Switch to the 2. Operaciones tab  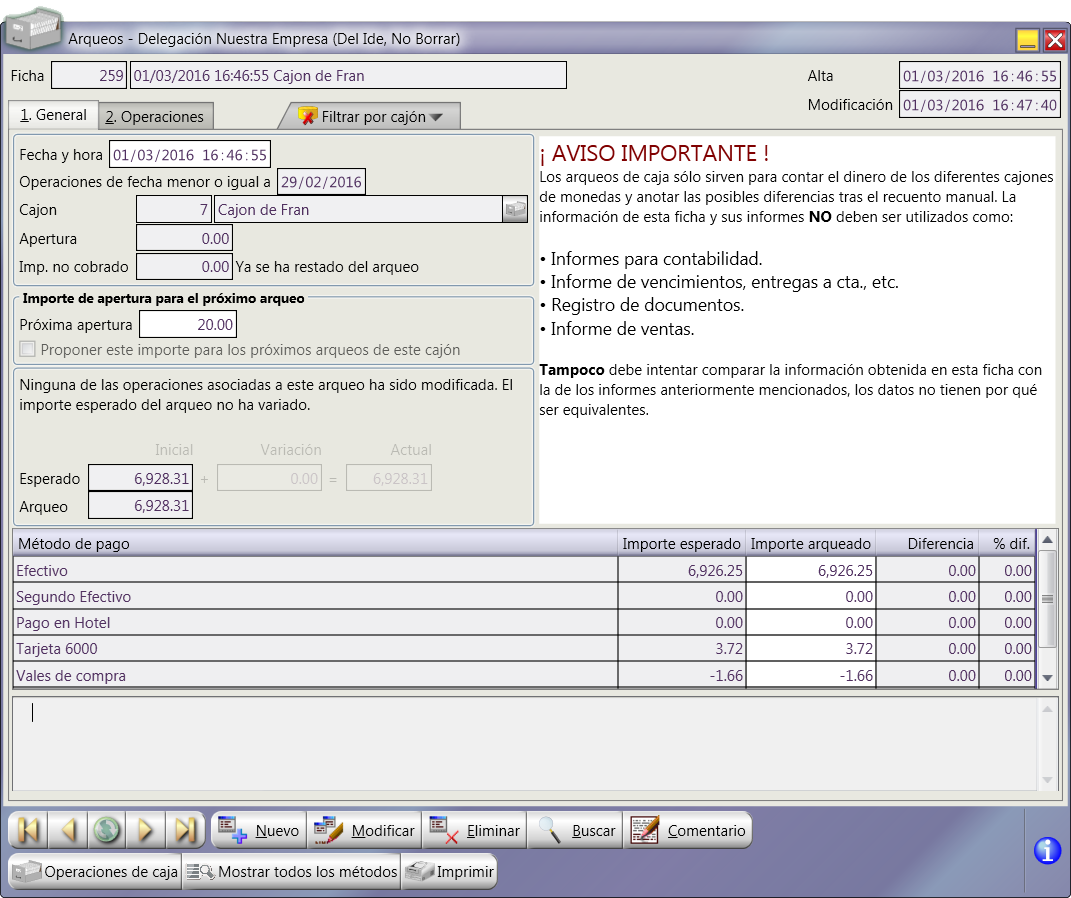(156, 117)
